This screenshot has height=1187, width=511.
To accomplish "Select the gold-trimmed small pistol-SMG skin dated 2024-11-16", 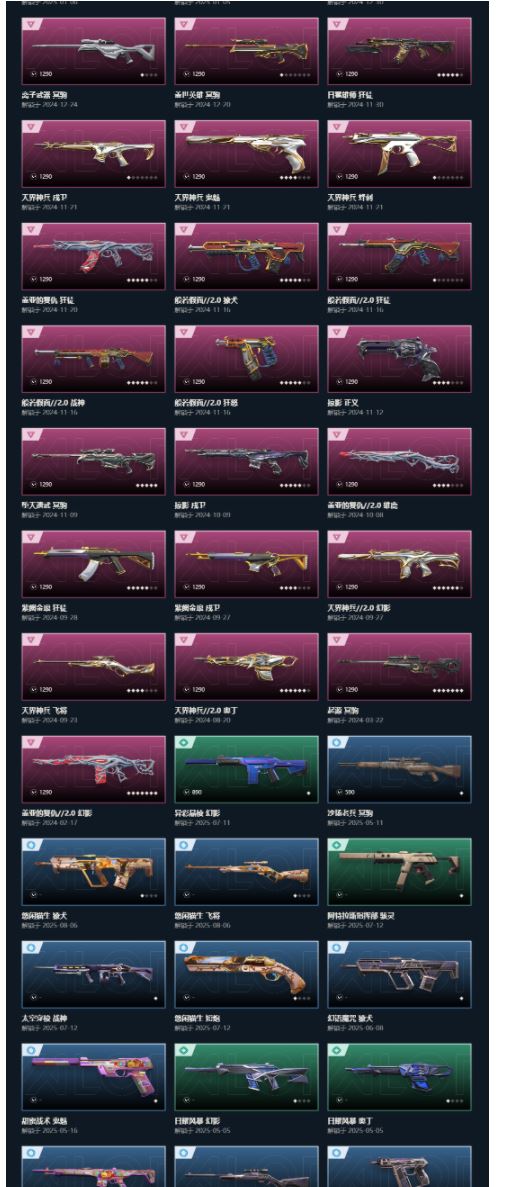I will 247,359.
